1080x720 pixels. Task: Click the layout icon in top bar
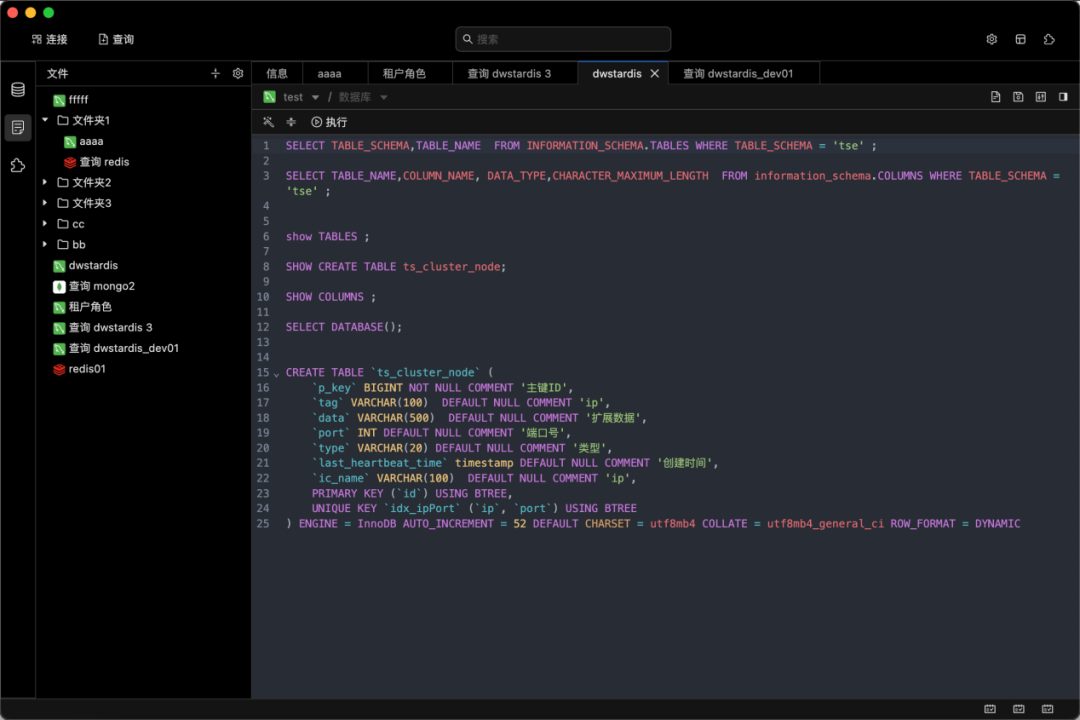[x=1020, y=40]
